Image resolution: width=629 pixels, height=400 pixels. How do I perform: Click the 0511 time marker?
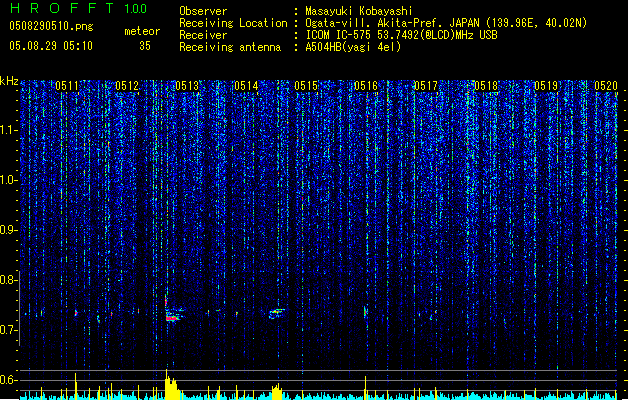[x=67, y=86]
